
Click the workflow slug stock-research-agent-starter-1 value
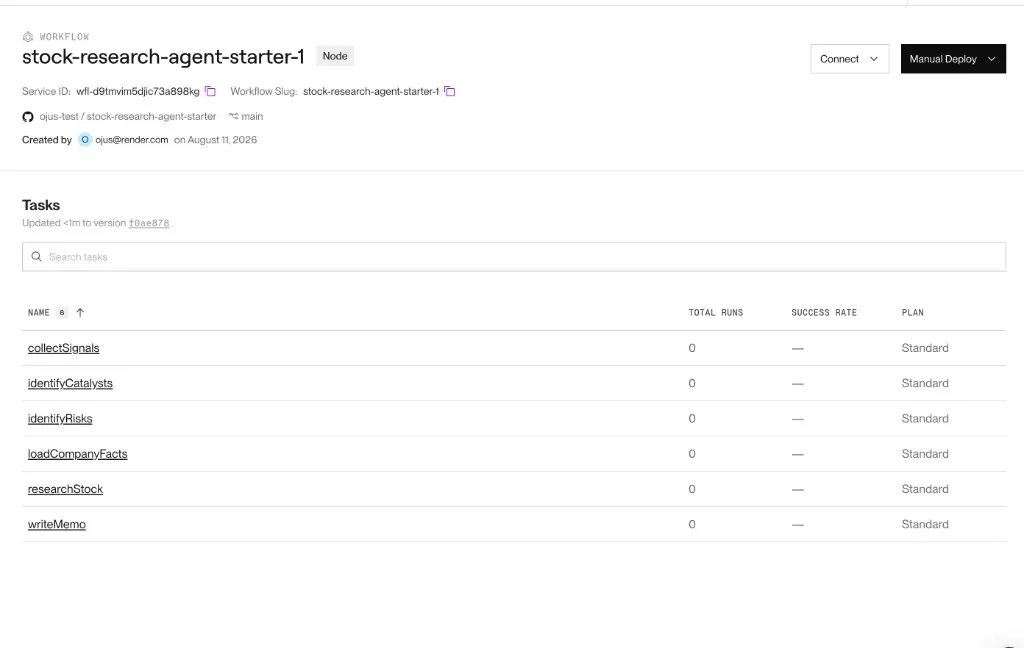(x=371, y=91)
